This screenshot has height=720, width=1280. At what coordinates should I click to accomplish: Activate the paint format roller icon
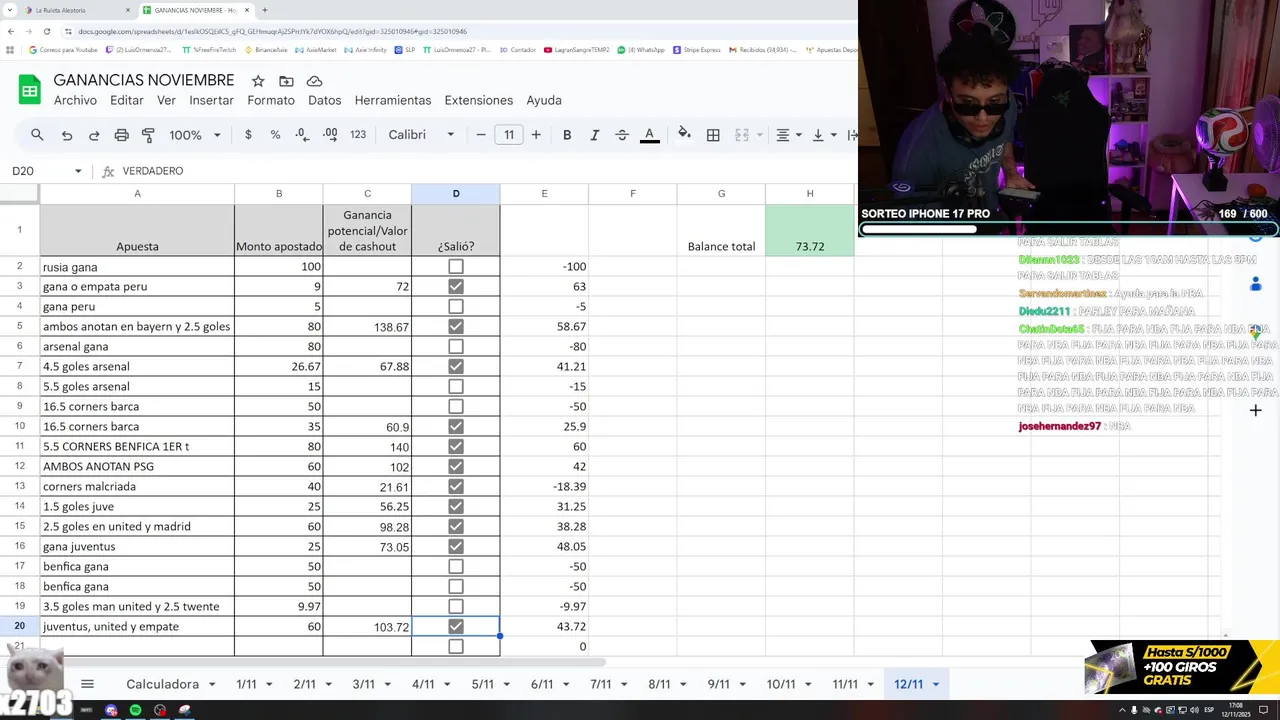coord(148,135)
